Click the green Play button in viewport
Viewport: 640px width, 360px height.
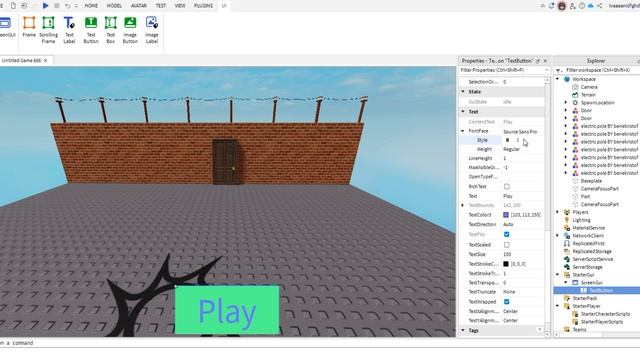pos(227,310)
